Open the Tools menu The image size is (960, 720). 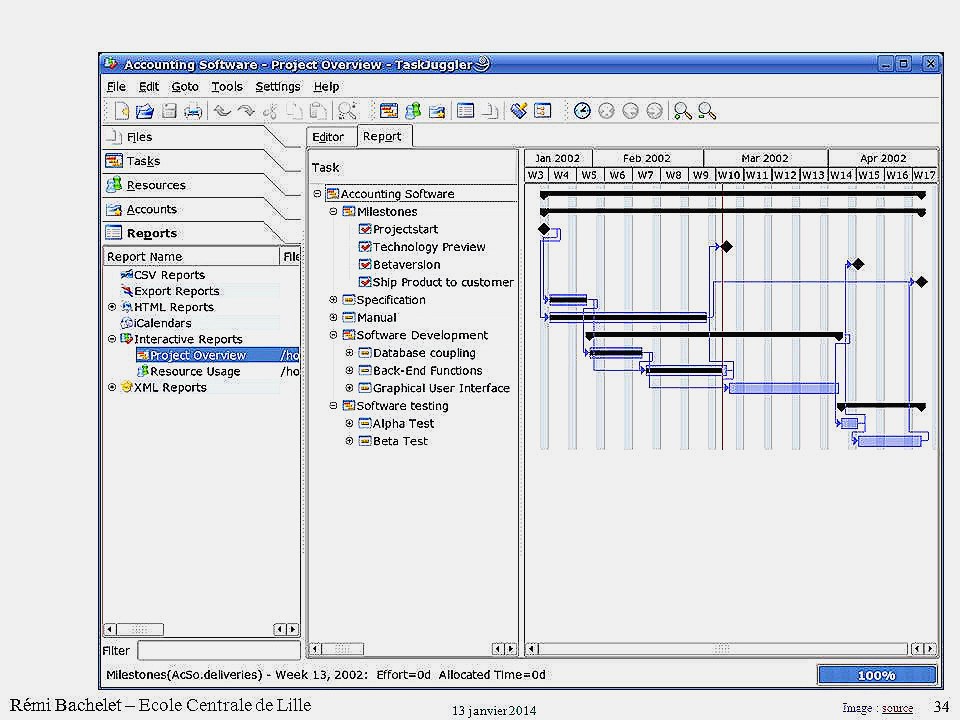pyautogui.click(x=227, y=86)
